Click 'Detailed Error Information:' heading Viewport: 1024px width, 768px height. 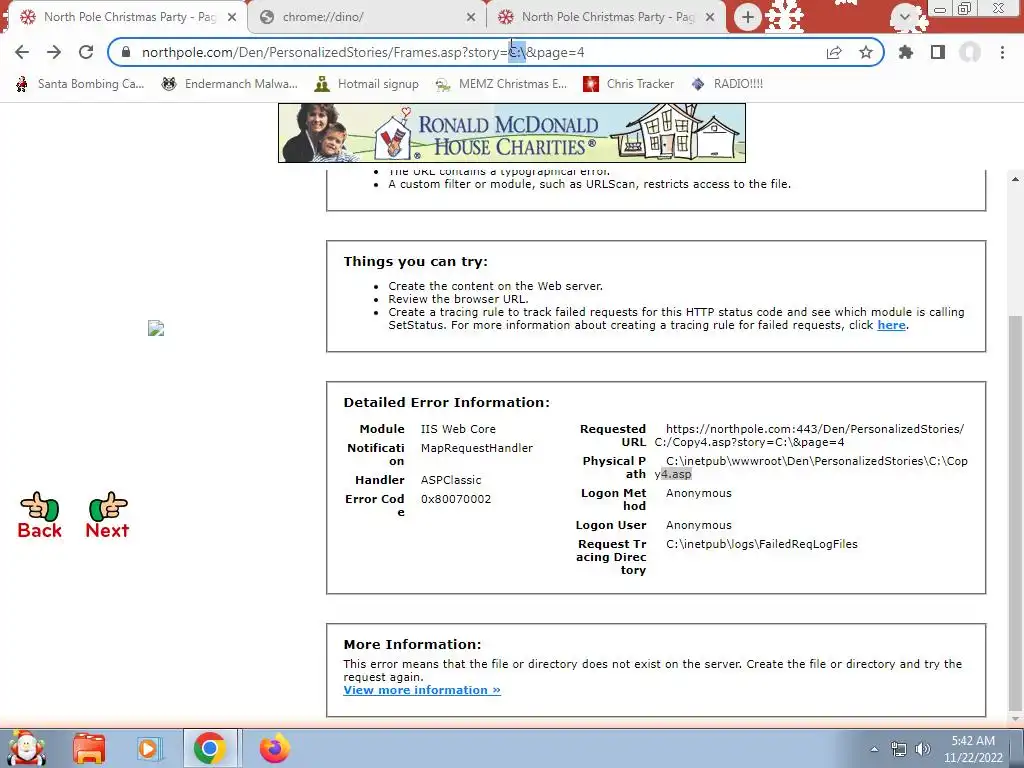[x=447, y=402]
